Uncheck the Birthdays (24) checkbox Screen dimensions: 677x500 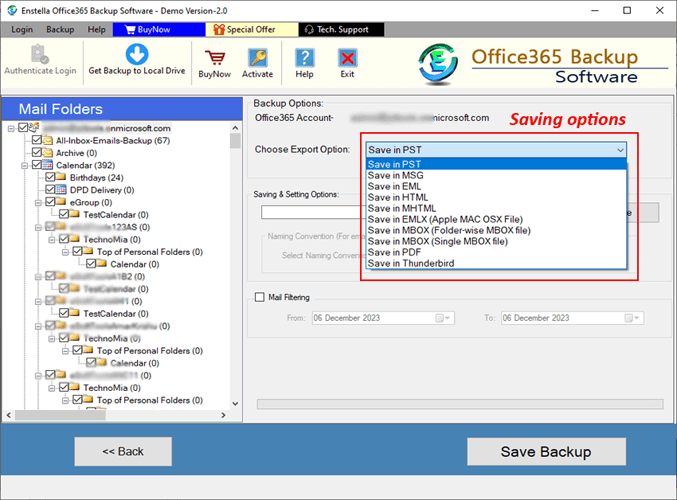coord(50,177)
